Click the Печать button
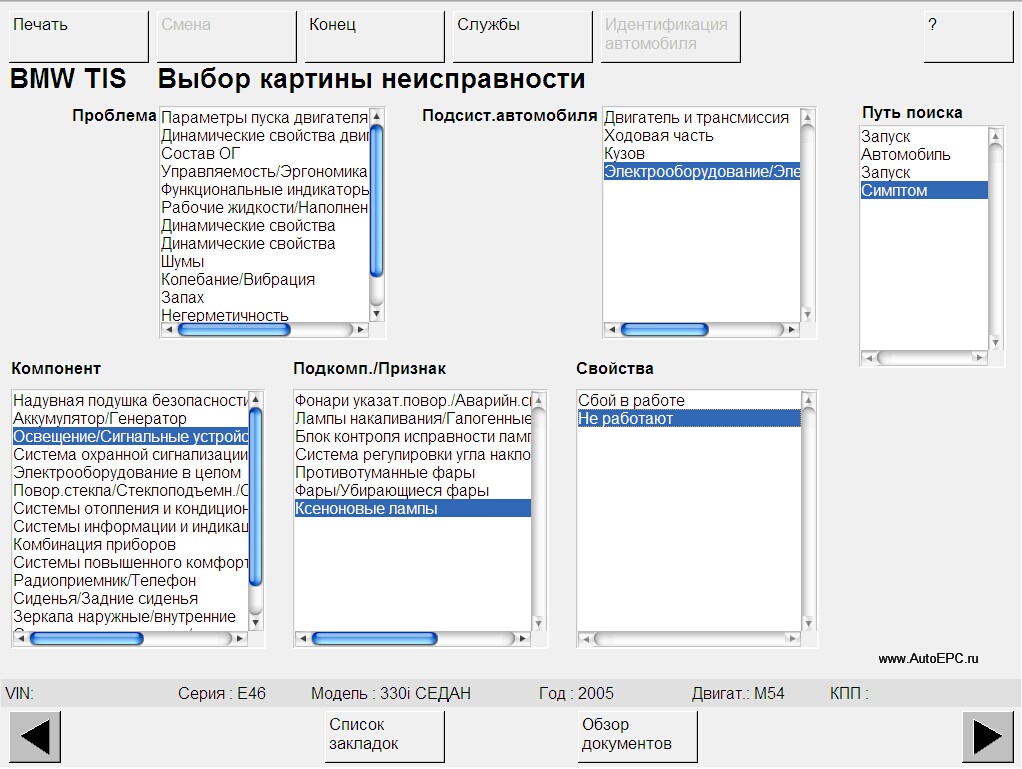Image resolution: width=1022 pixels, height=769 pixels. (79, 36)
